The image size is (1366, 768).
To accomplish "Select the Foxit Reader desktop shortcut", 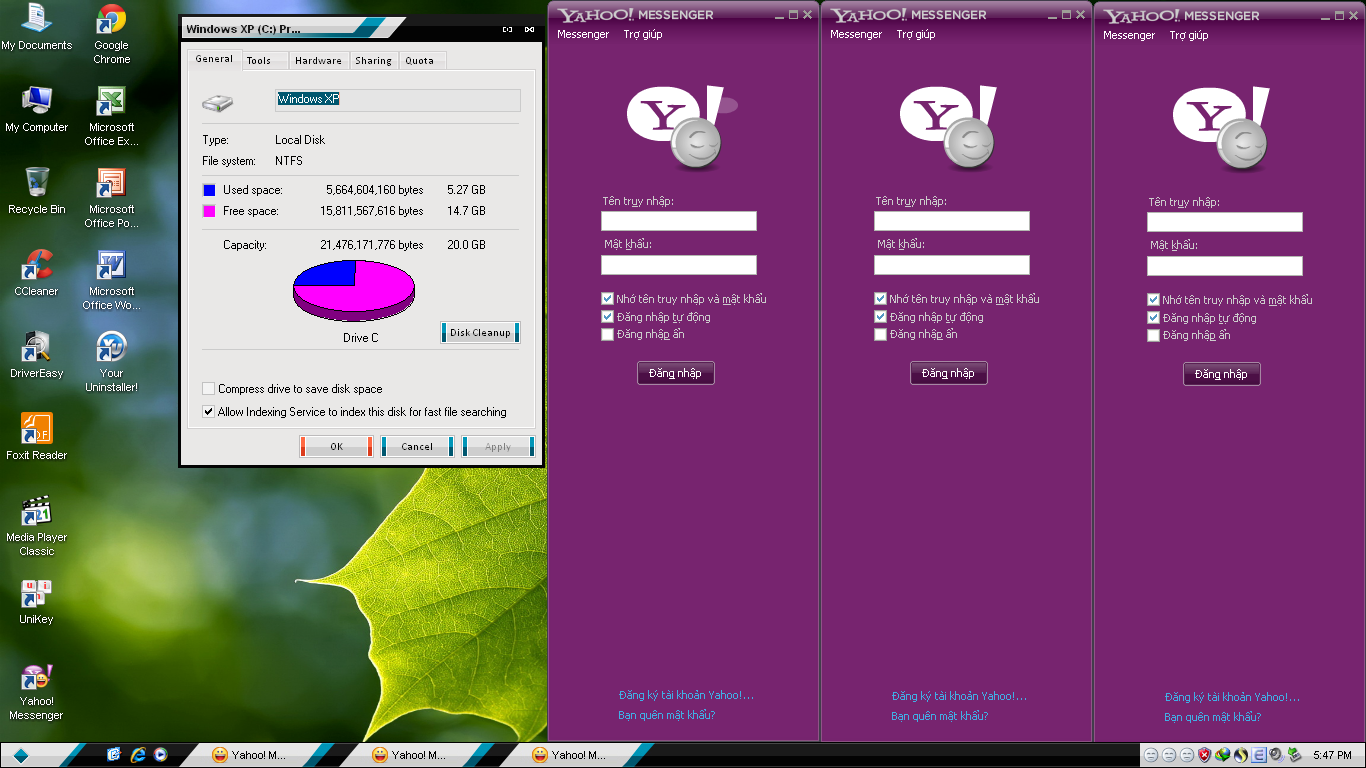I will click(x=37, y=438).
